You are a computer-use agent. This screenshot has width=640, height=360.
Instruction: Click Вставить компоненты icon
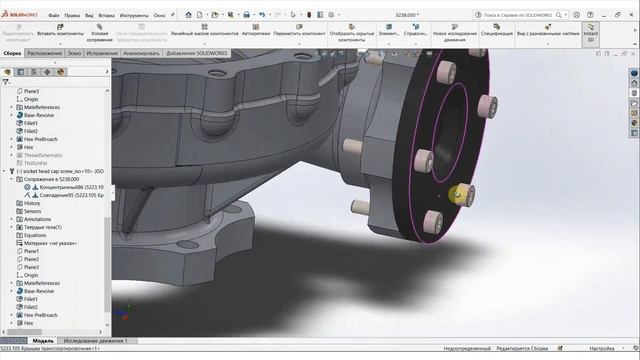pos(60,27)
